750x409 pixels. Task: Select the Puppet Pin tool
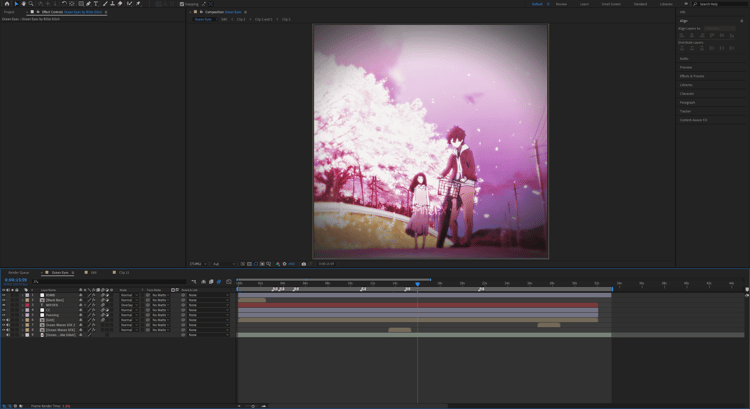pyautogui.click(x=138, y=4)
